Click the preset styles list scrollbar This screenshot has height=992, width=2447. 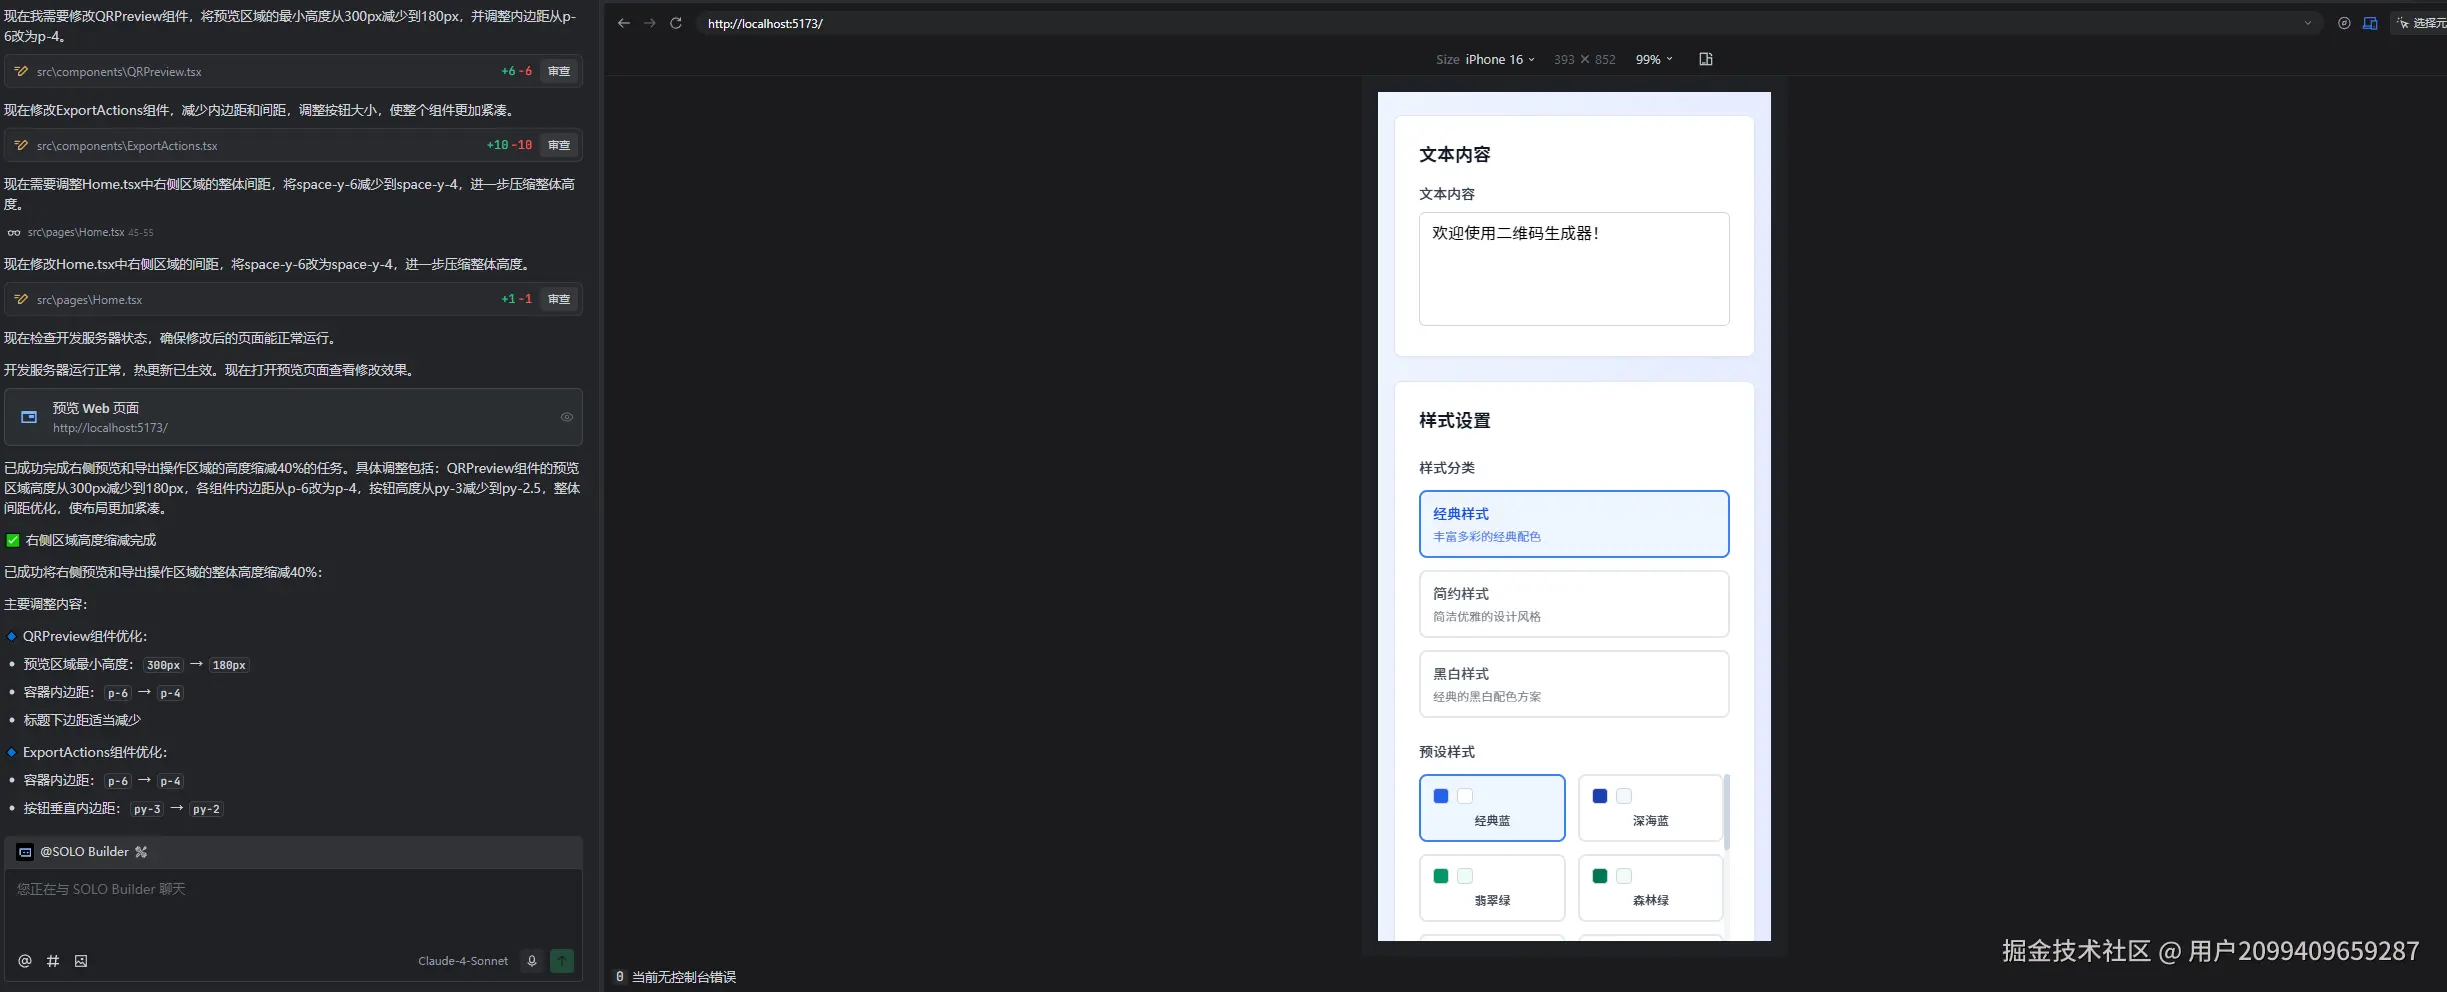(x=1727, y=812)
